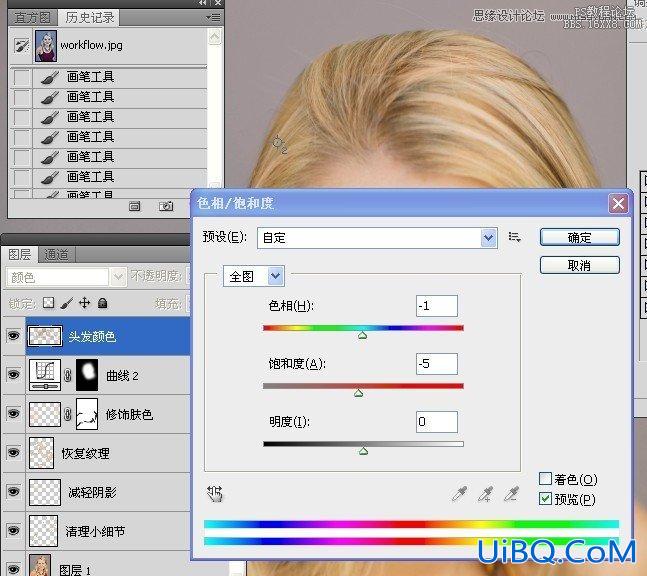Select 修饰肤色 layer mask thumbnail
Screen dimensions: 647x576
pyautogui.click(x=87, y=414)
